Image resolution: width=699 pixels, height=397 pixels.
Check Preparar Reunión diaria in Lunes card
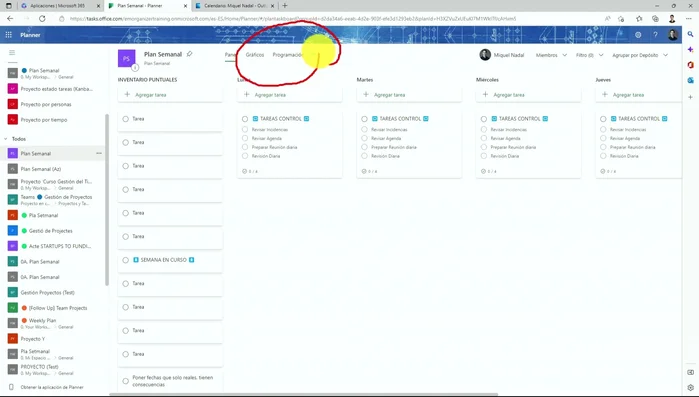click(245, 147)
